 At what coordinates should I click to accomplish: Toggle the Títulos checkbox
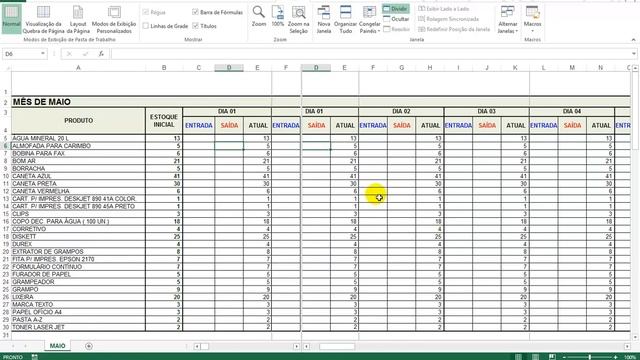tap(195, 26)
